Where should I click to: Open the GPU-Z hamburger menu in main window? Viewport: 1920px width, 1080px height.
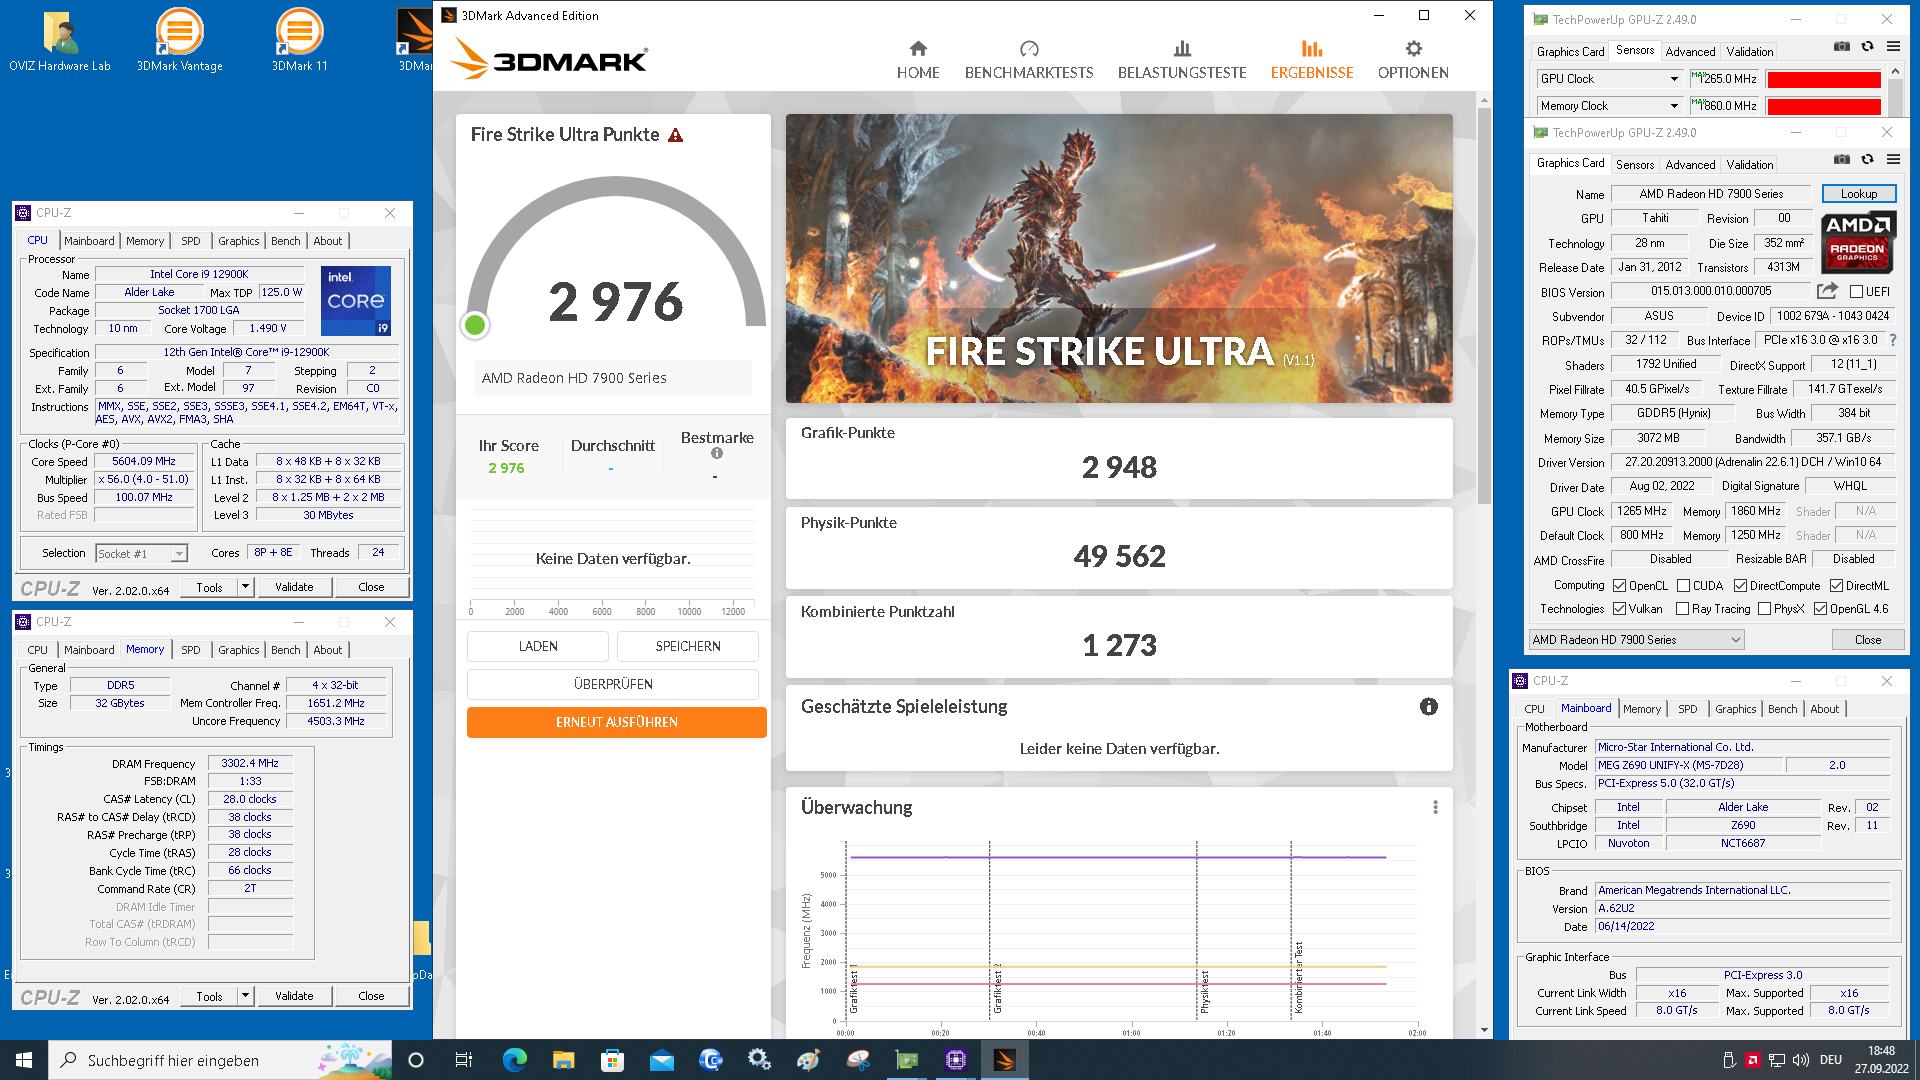click(x=1892, y=160)
